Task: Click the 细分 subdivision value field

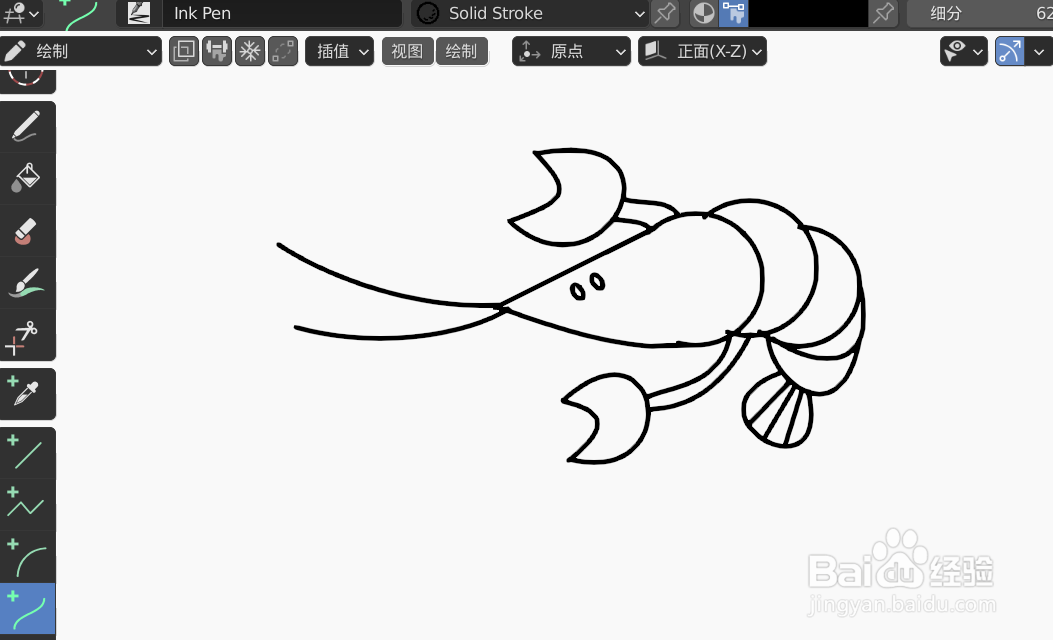Action: coord(980,13)
